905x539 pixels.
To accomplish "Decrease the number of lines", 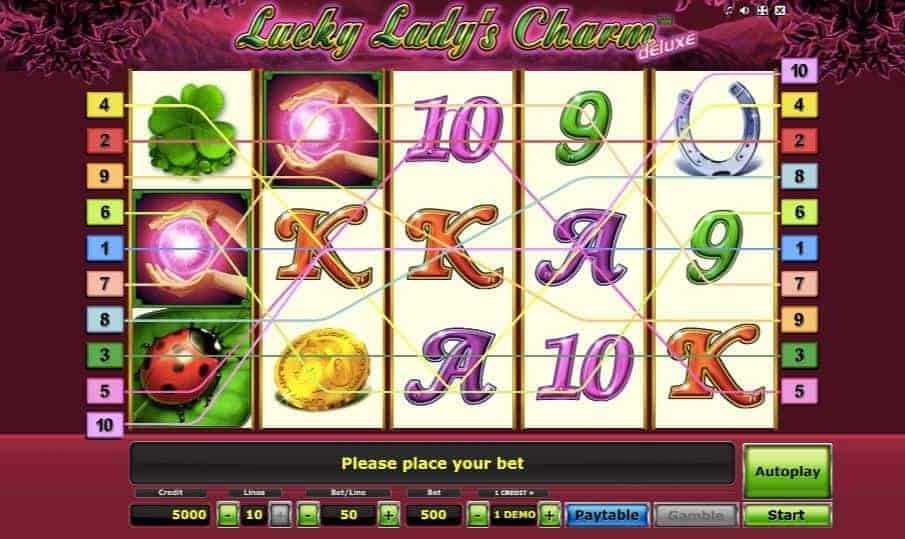I will (228, 514).
